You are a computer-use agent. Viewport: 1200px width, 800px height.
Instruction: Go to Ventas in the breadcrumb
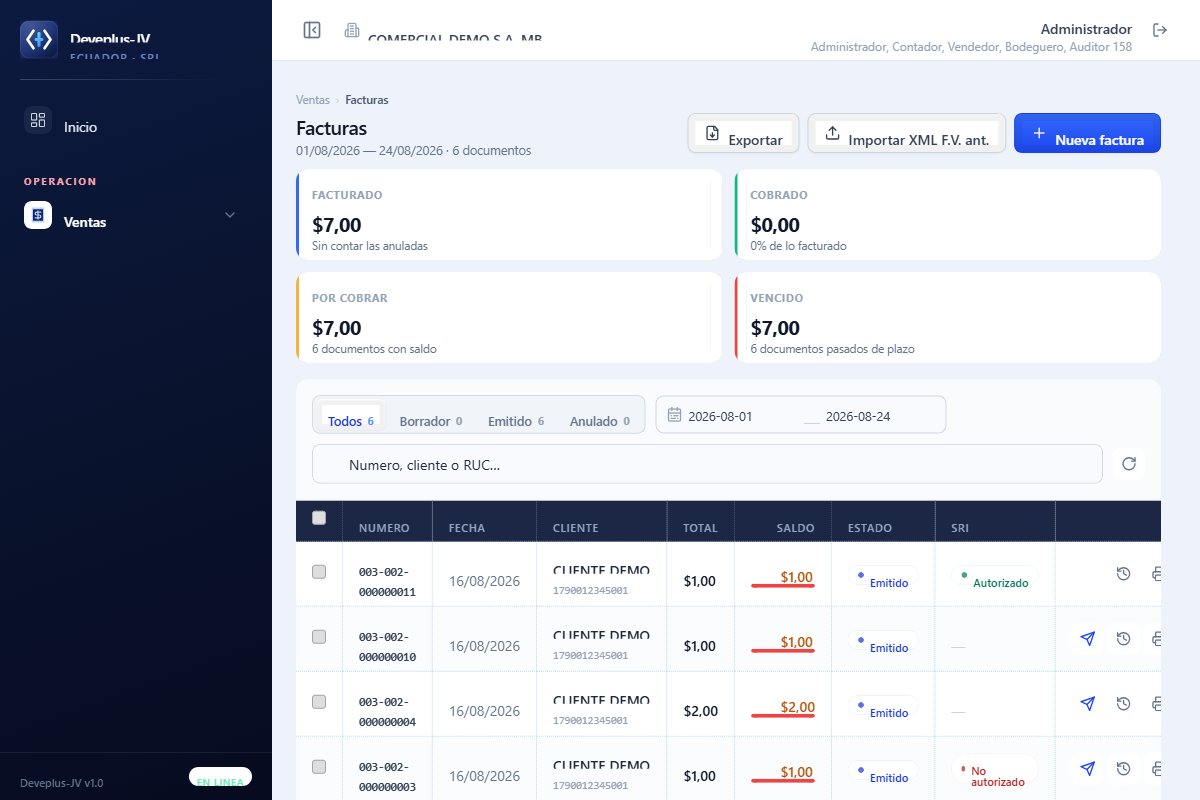pyautogui.click(x=313, y=100)
